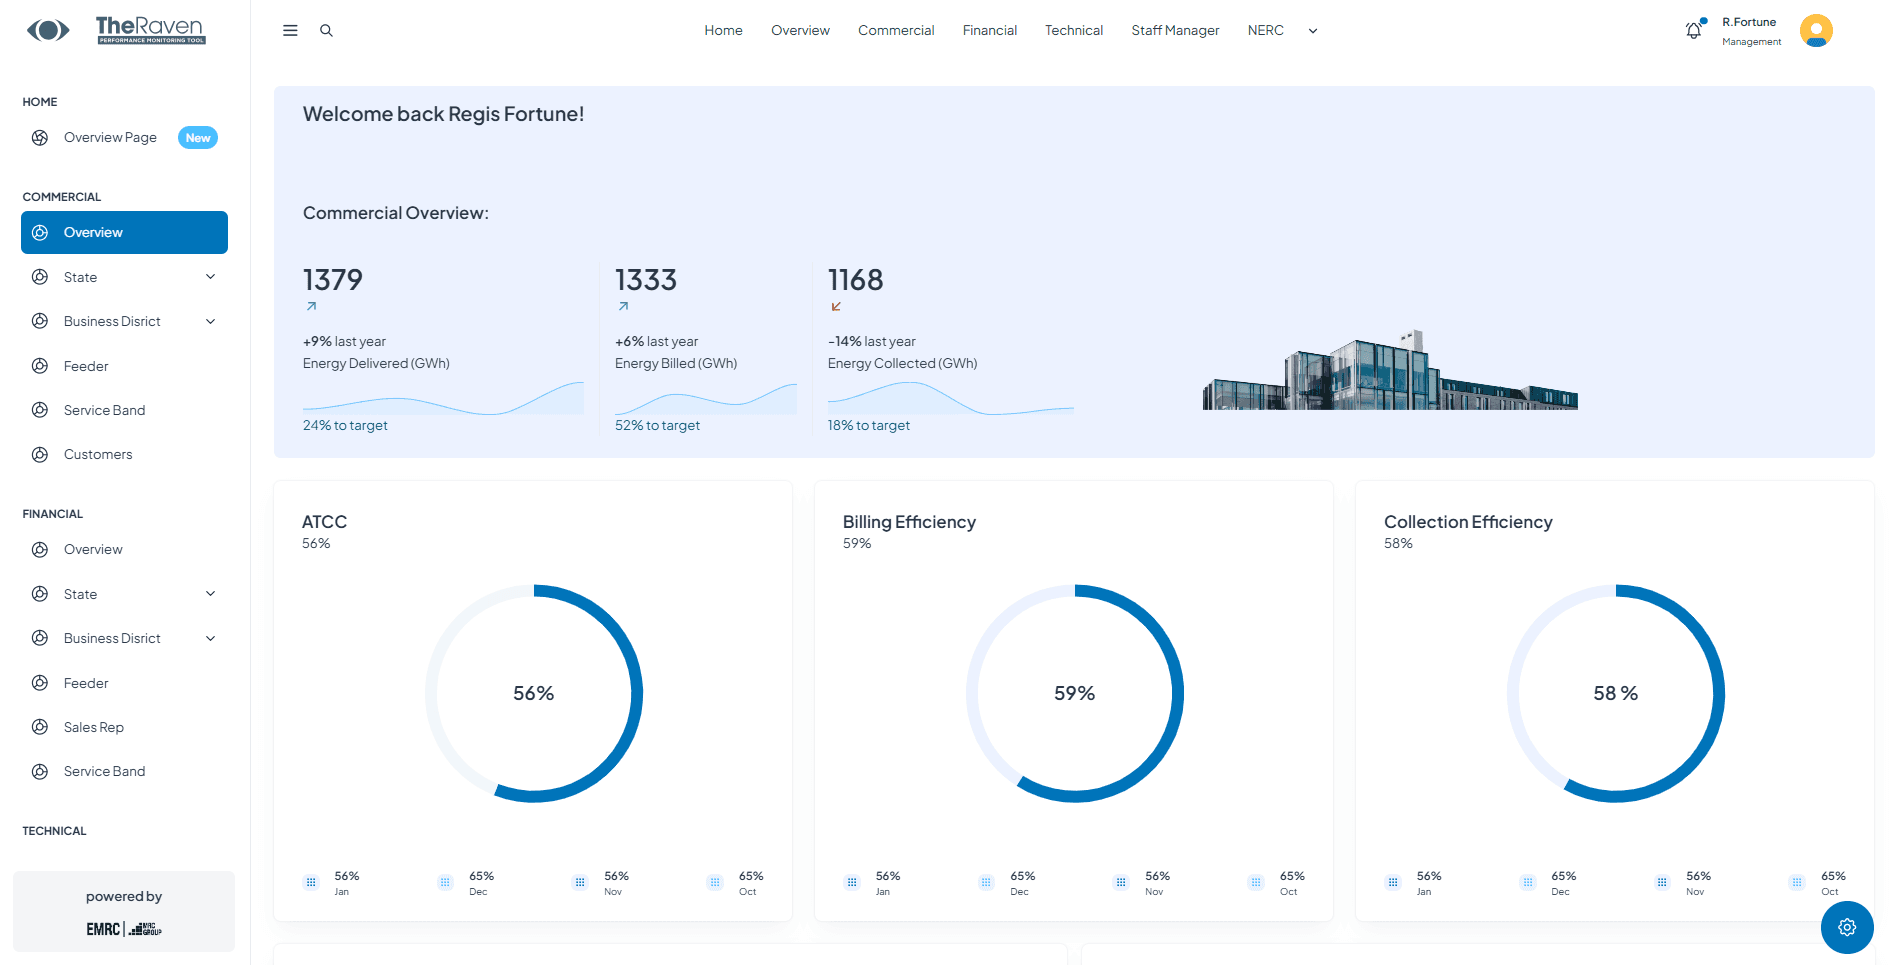Toggle the 56% Nov marker in Collection Efficiency

click(x=1662, y=882)
